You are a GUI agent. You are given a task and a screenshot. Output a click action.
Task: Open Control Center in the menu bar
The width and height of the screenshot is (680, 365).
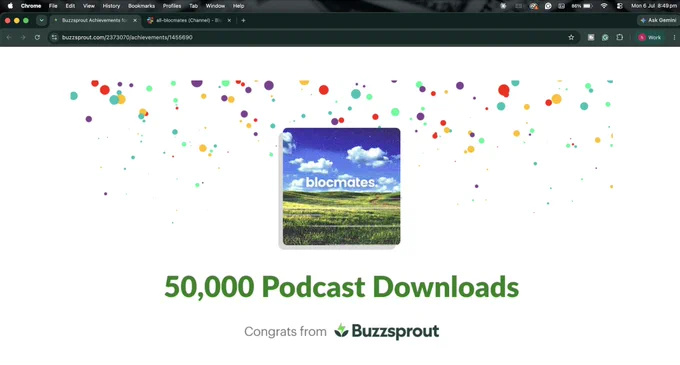coord(619,6)
